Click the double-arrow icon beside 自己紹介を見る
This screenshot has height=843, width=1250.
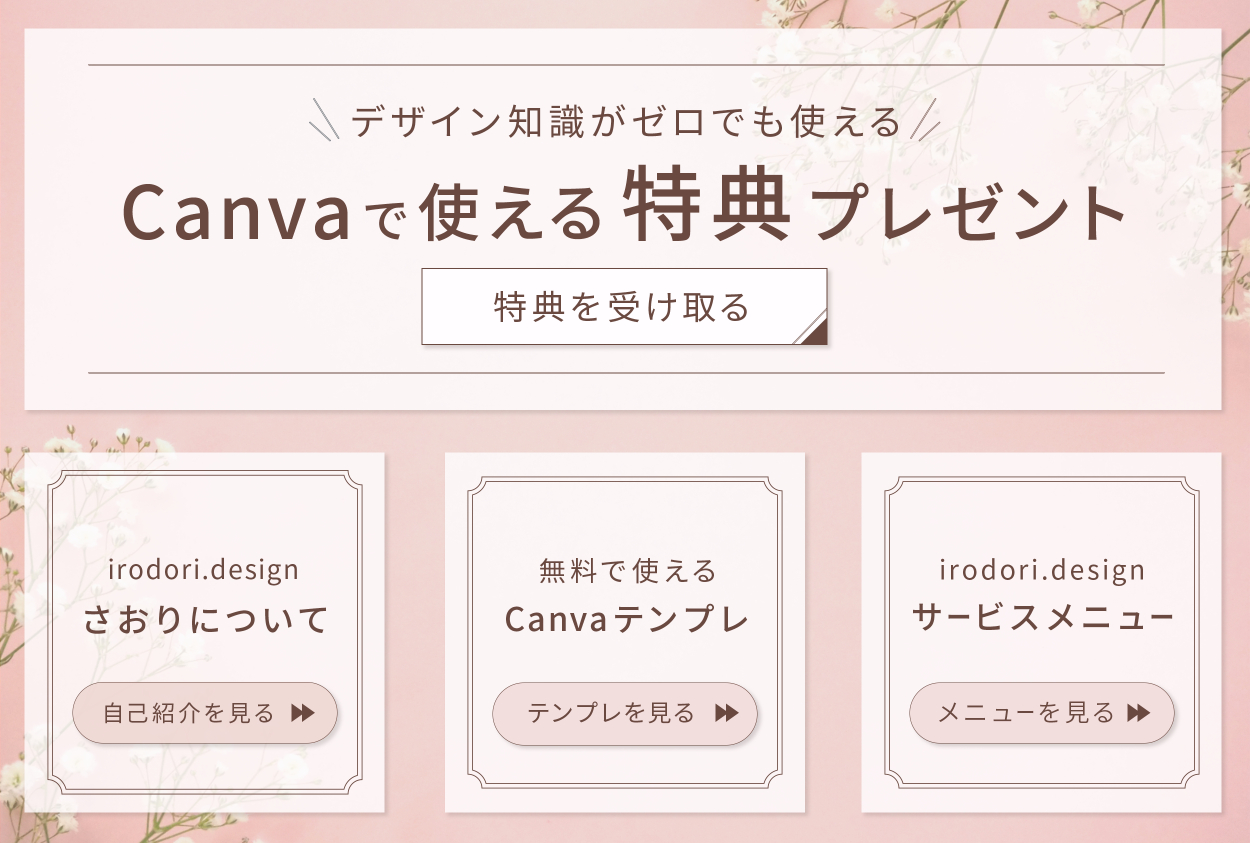point(302,713)
